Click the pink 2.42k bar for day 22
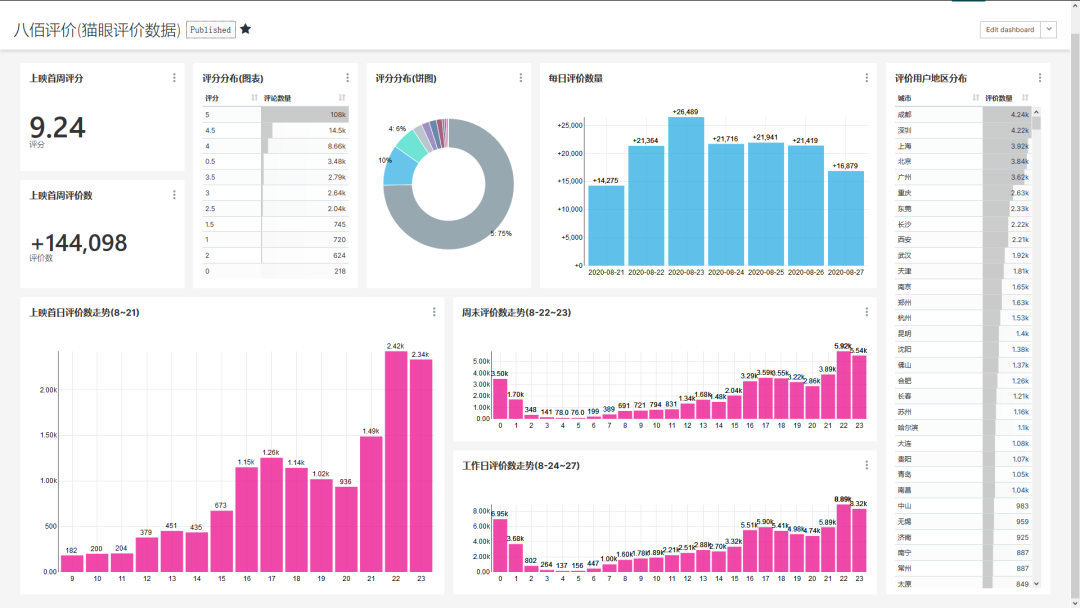 396,461
